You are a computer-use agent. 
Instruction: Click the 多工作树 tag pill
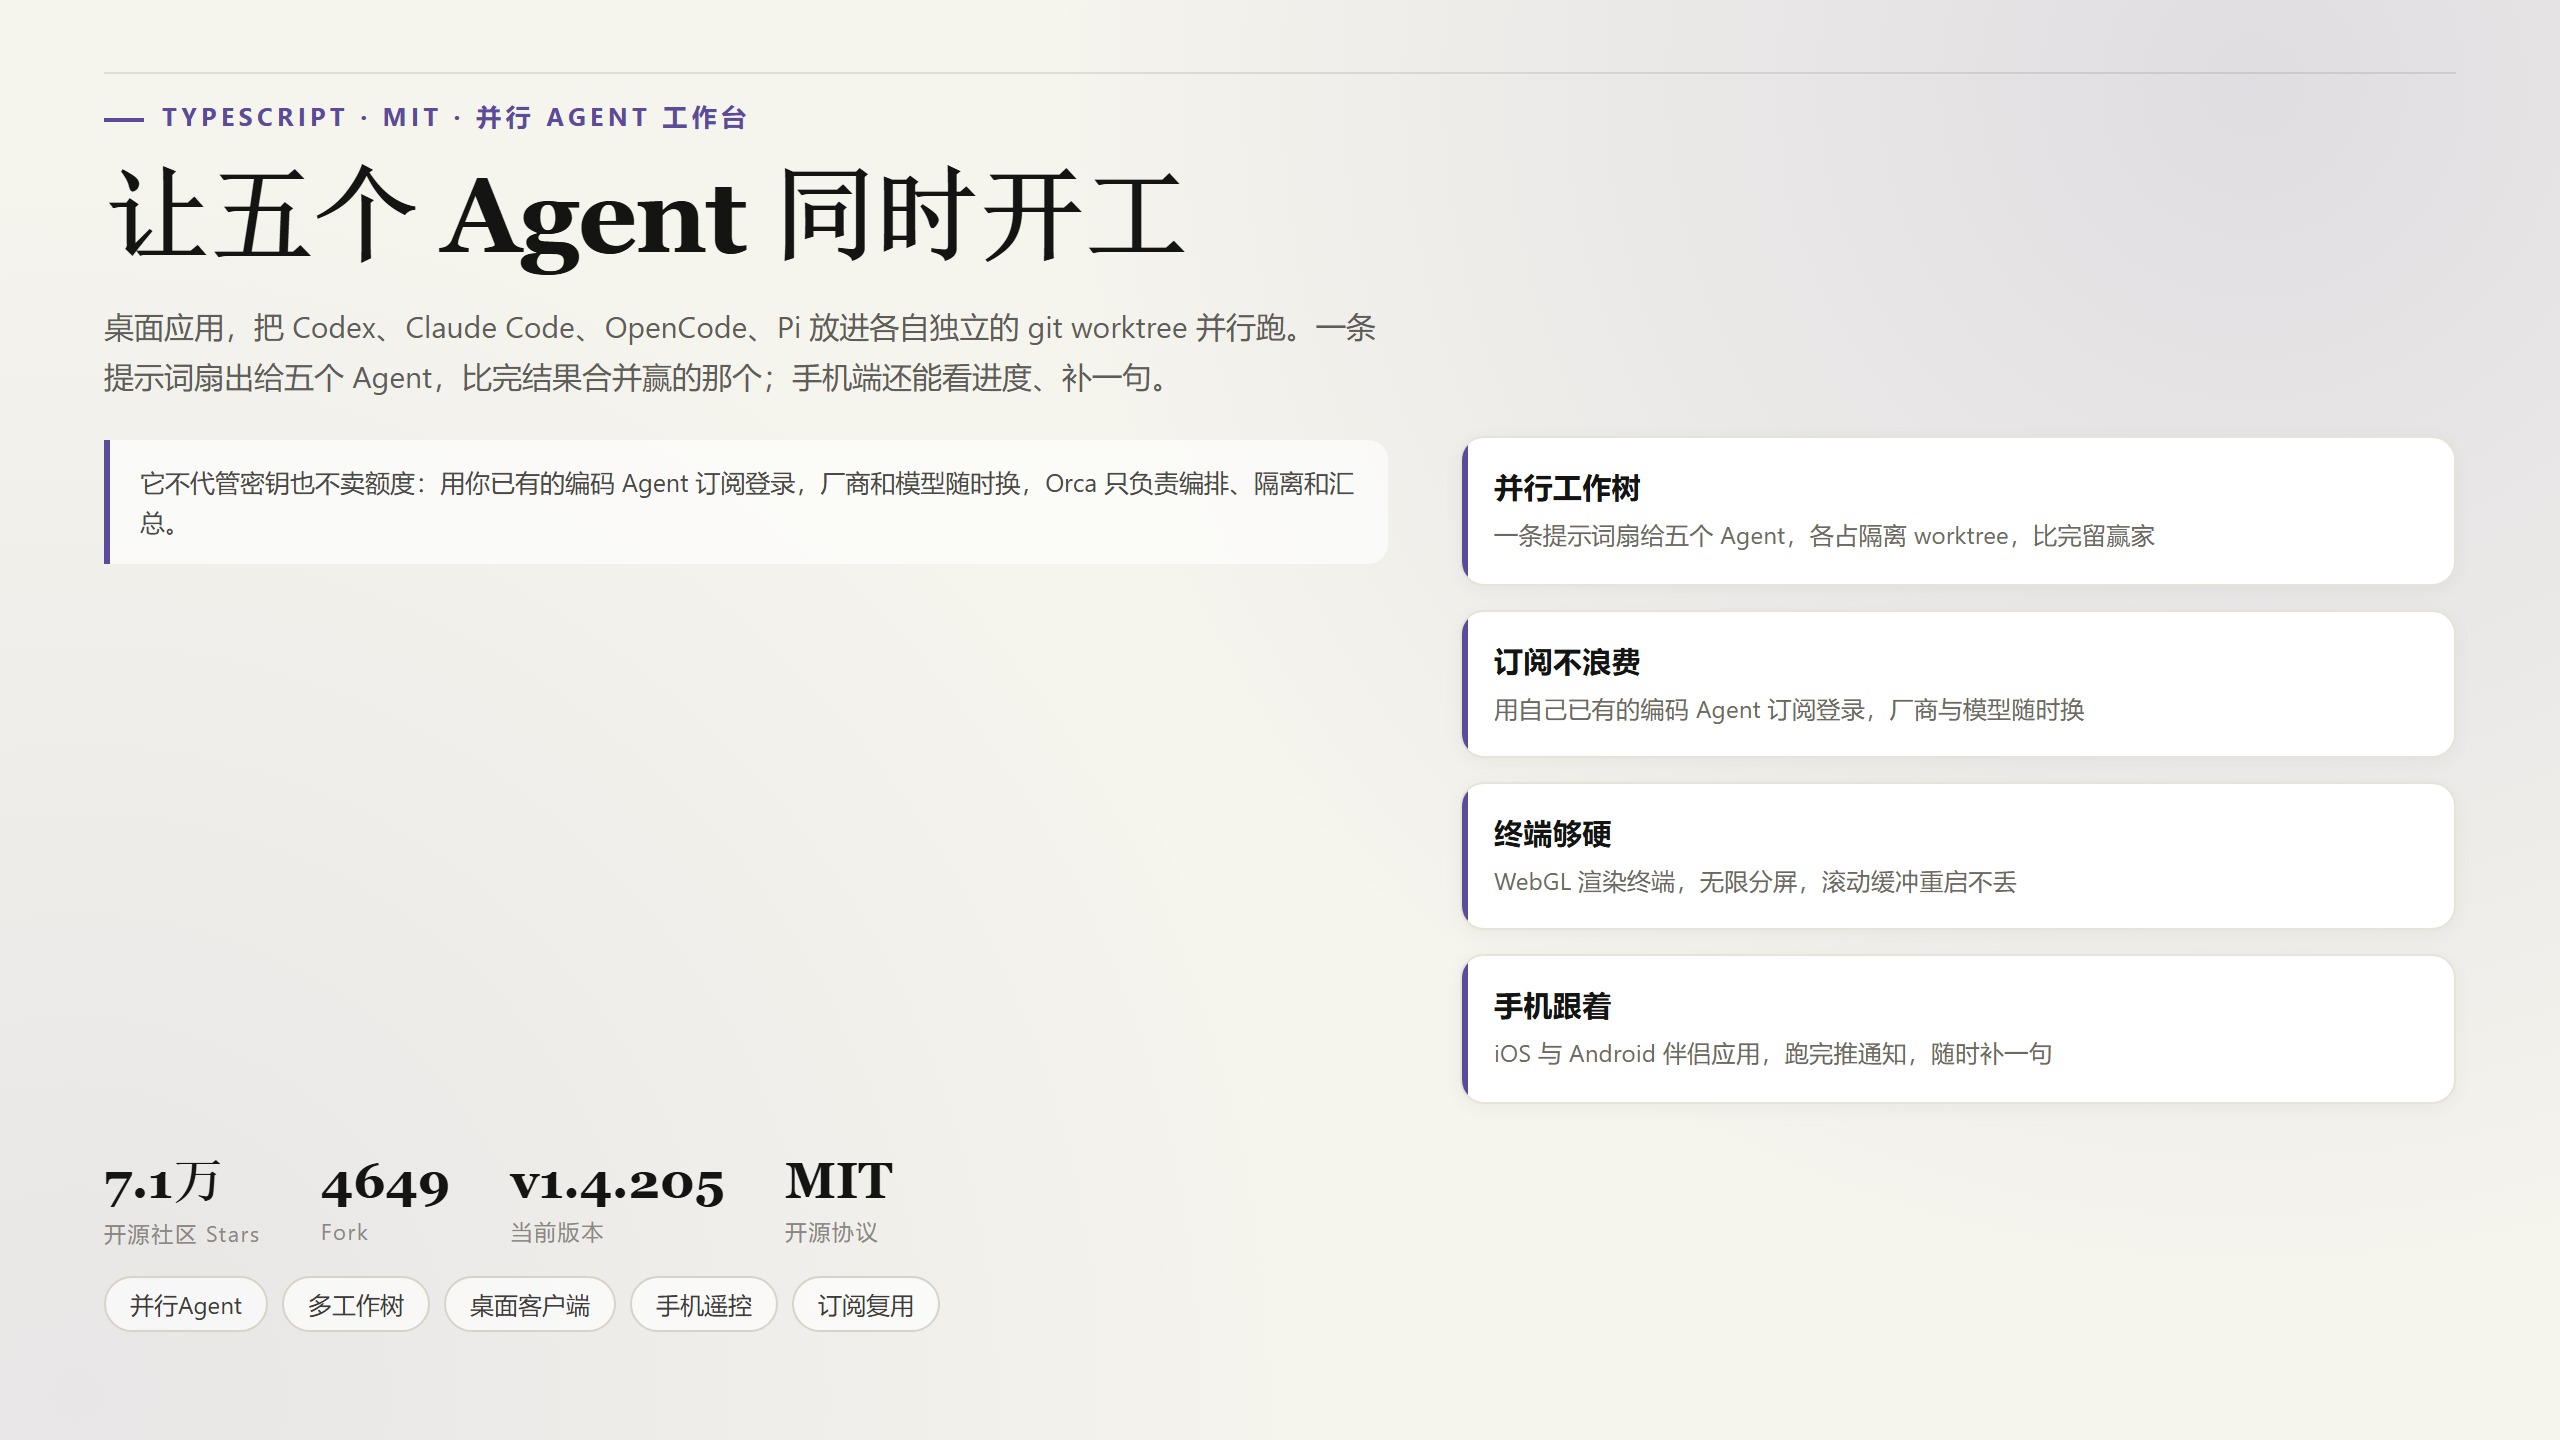[x=356, y=1304]
